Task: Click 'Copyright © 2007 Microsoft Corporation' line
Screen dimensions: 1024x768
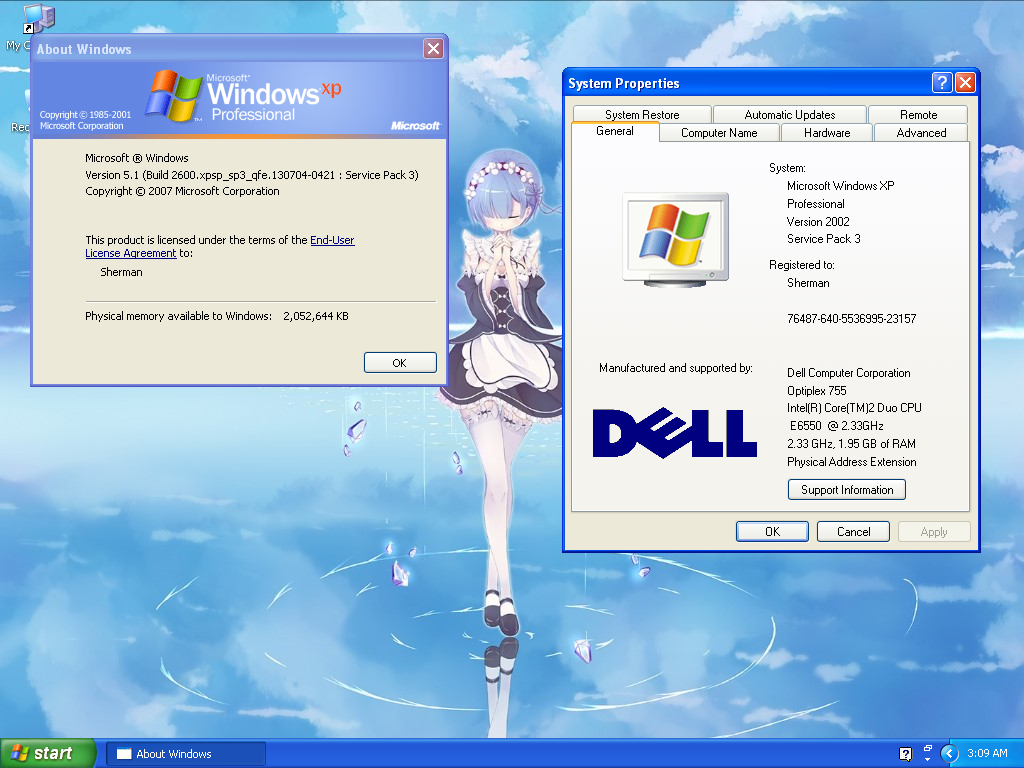Action: pos(182,191)
